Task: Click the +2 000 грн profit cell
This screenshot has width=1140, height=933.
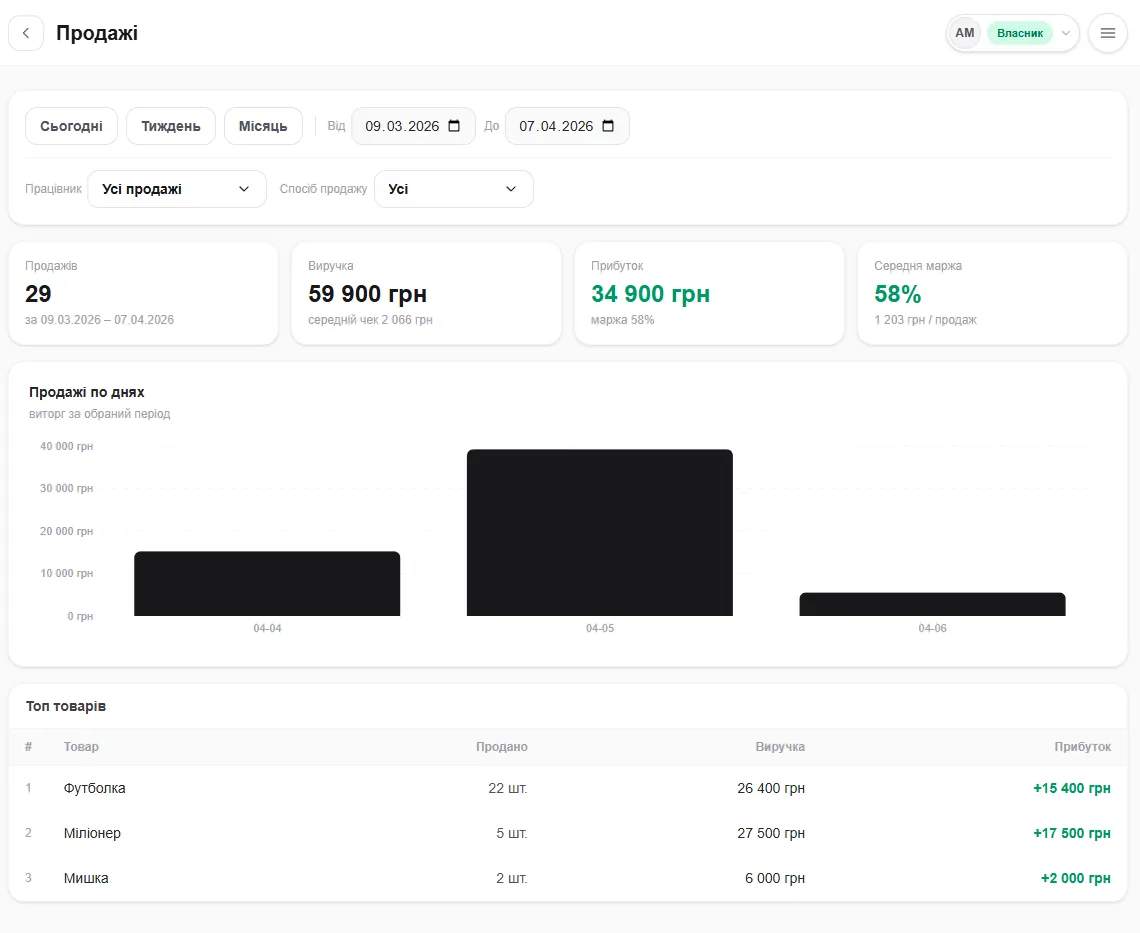Action: [x=1076, y=878]
